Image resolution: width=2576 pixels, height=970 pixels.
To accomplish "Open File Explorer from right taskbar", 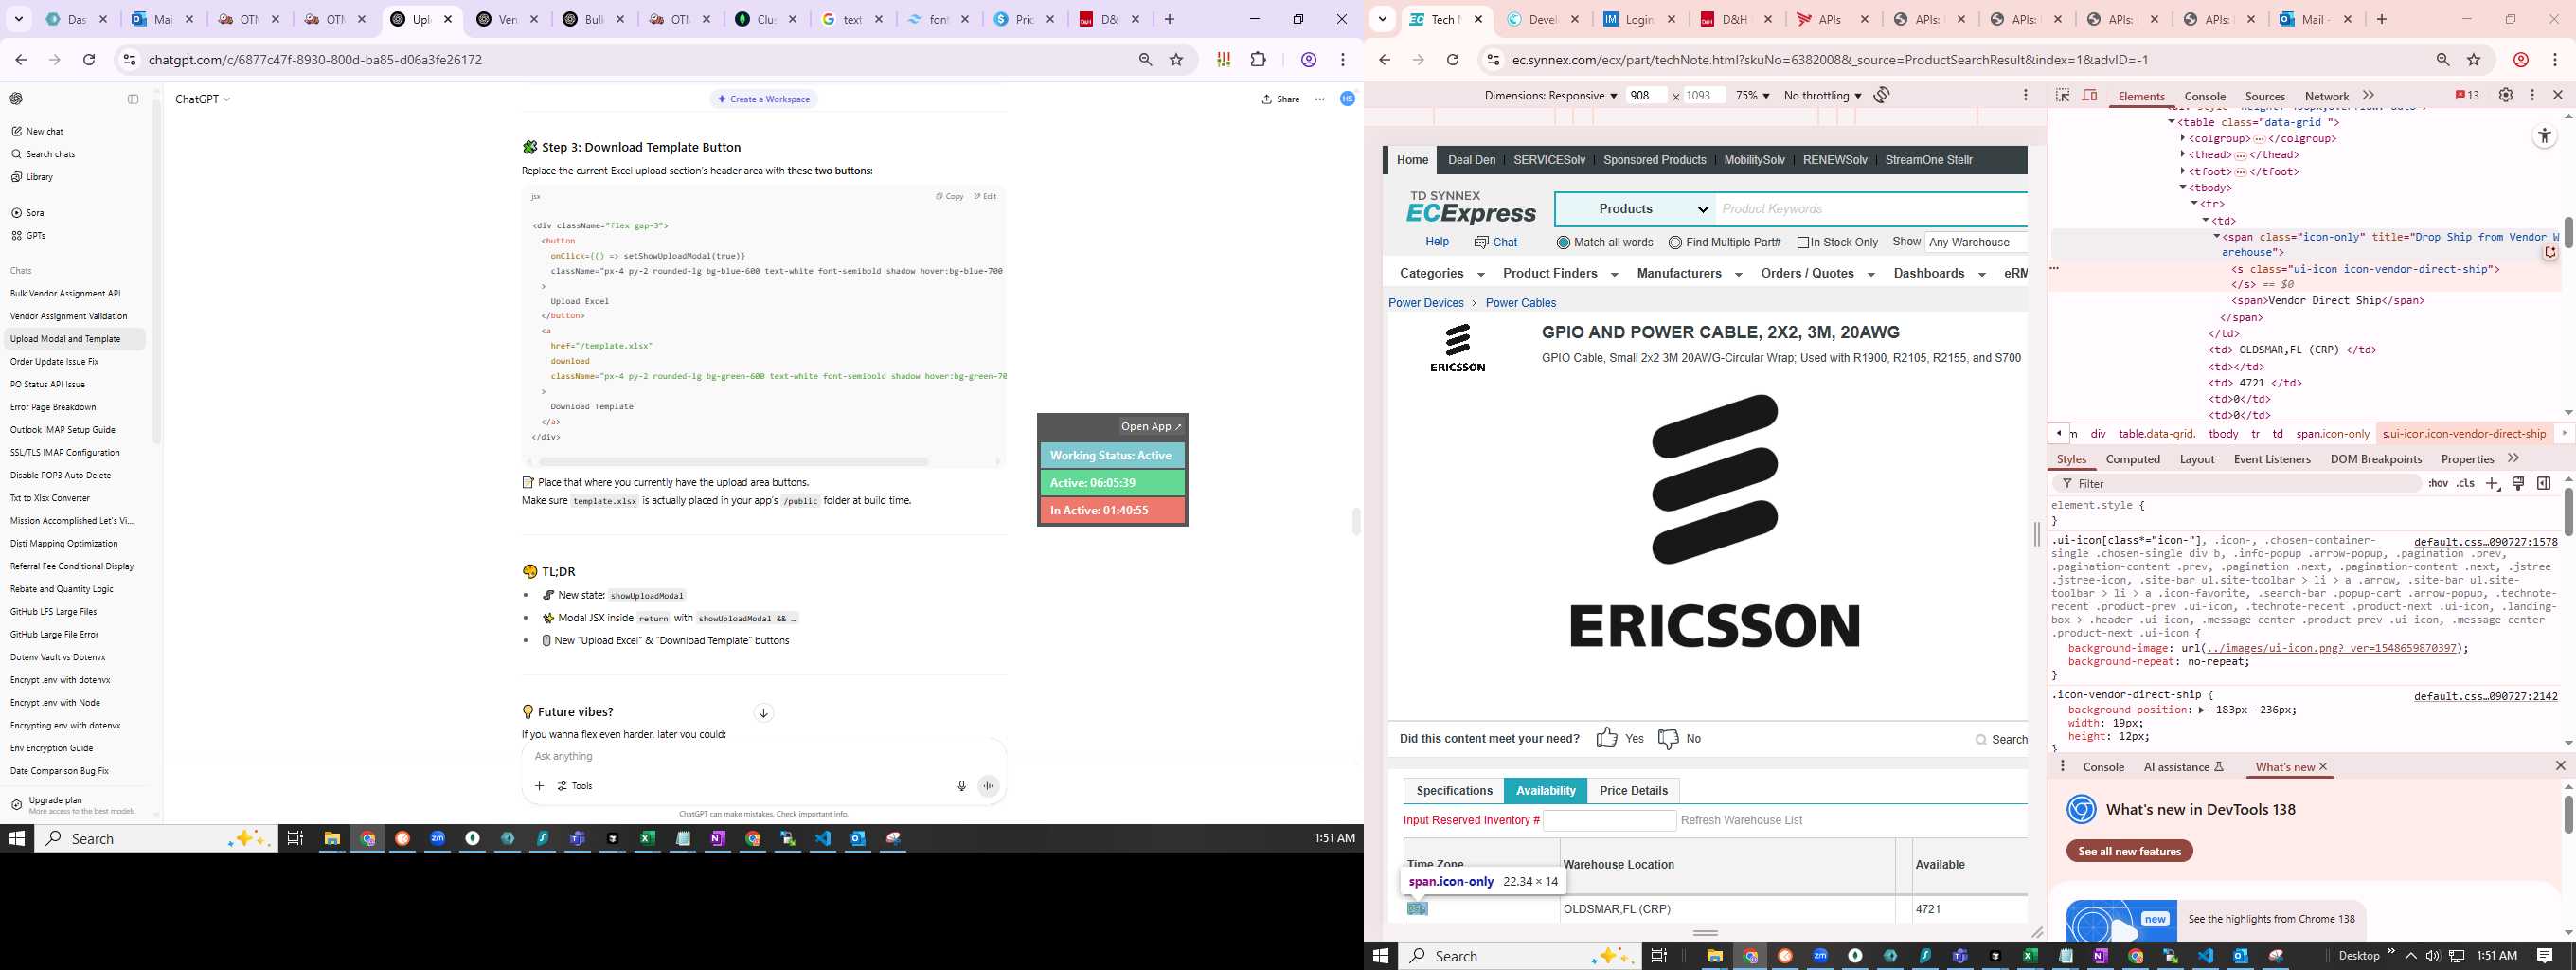I will pyautogui.click(x=1714, y=956).
